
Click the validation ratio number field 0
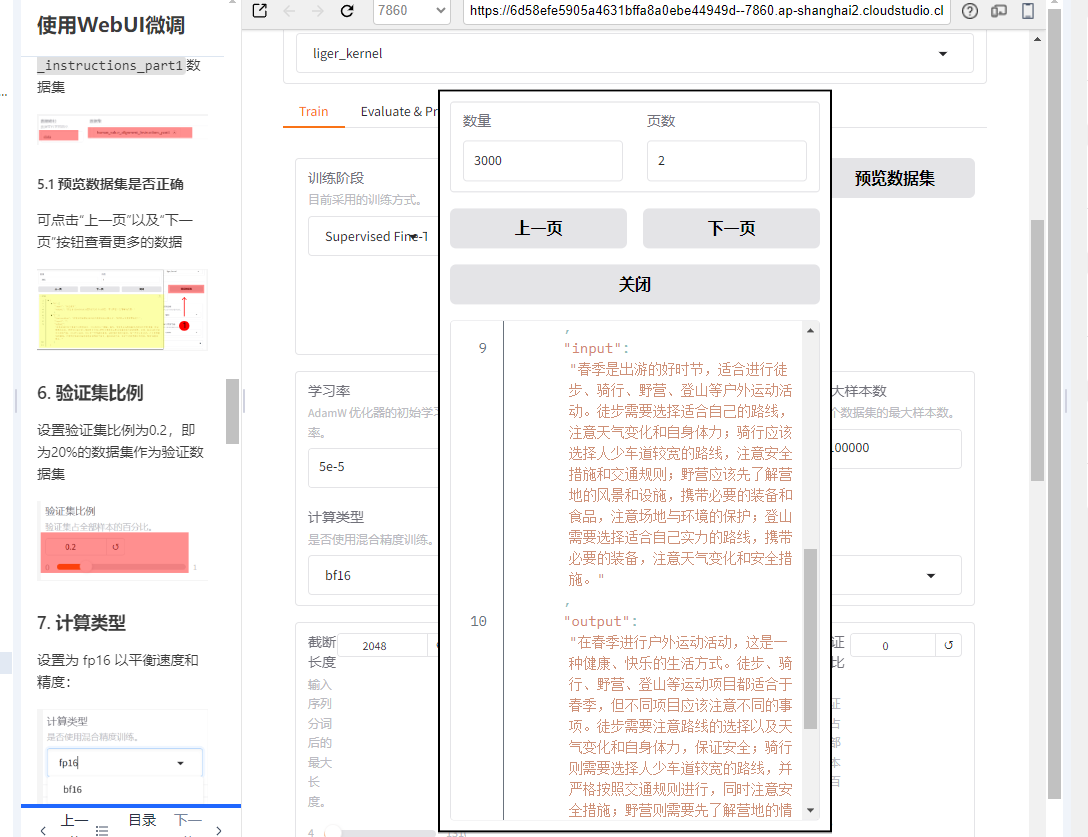(892, 645)
